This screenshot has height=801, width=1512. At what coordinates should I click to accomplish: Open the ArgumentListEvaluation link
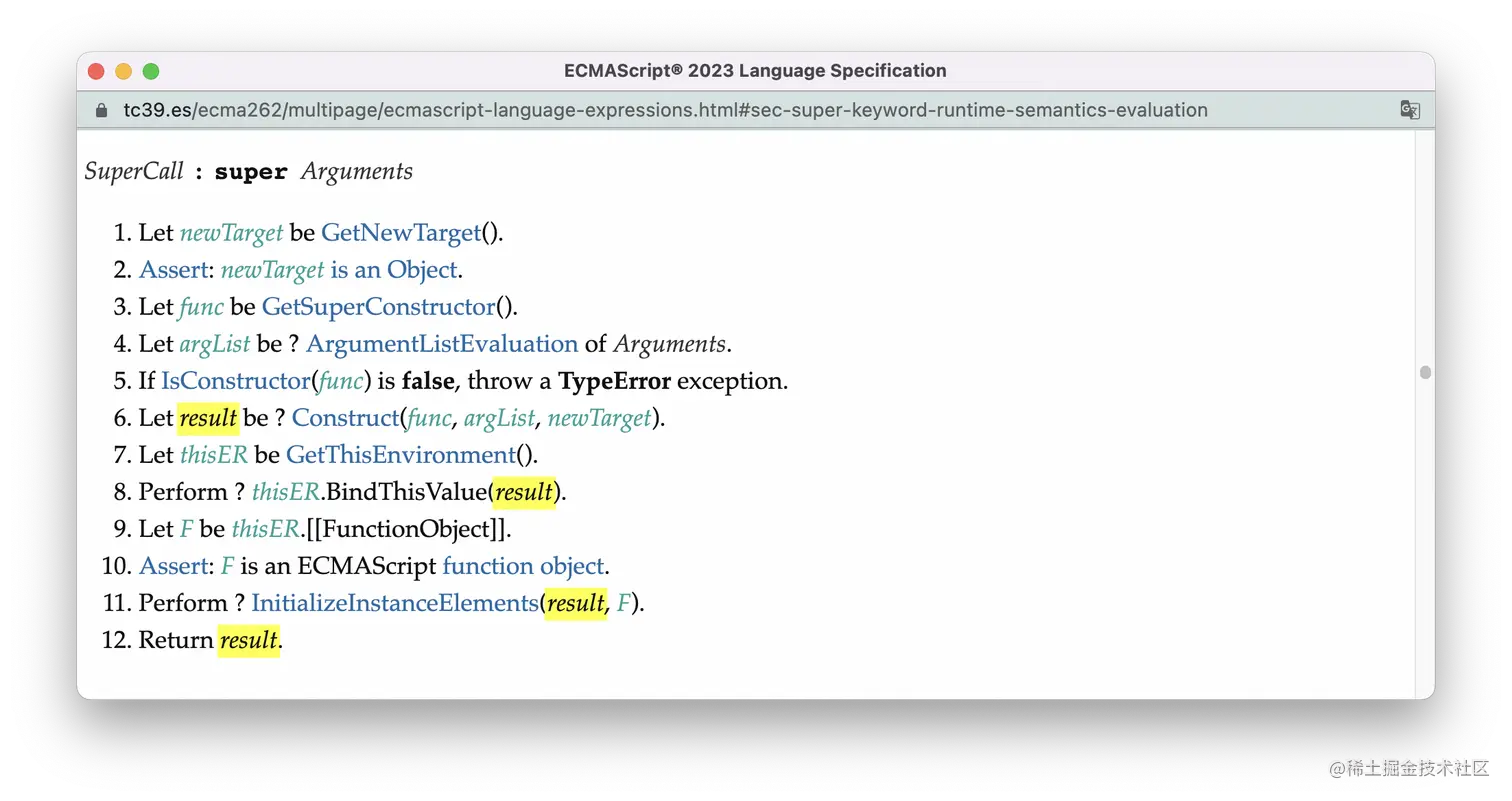coord(442,344)
